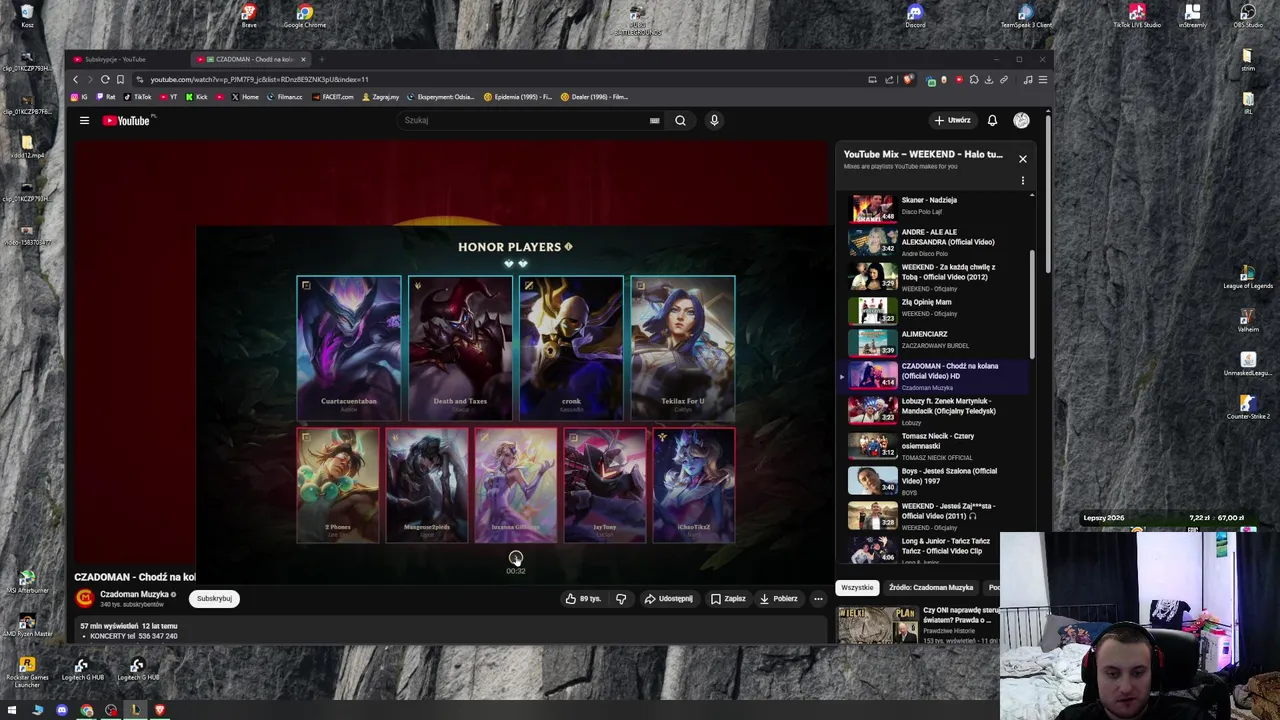Open the League of Legends desktop shortcut
1280x720 pixels.
click(1248, 278)
